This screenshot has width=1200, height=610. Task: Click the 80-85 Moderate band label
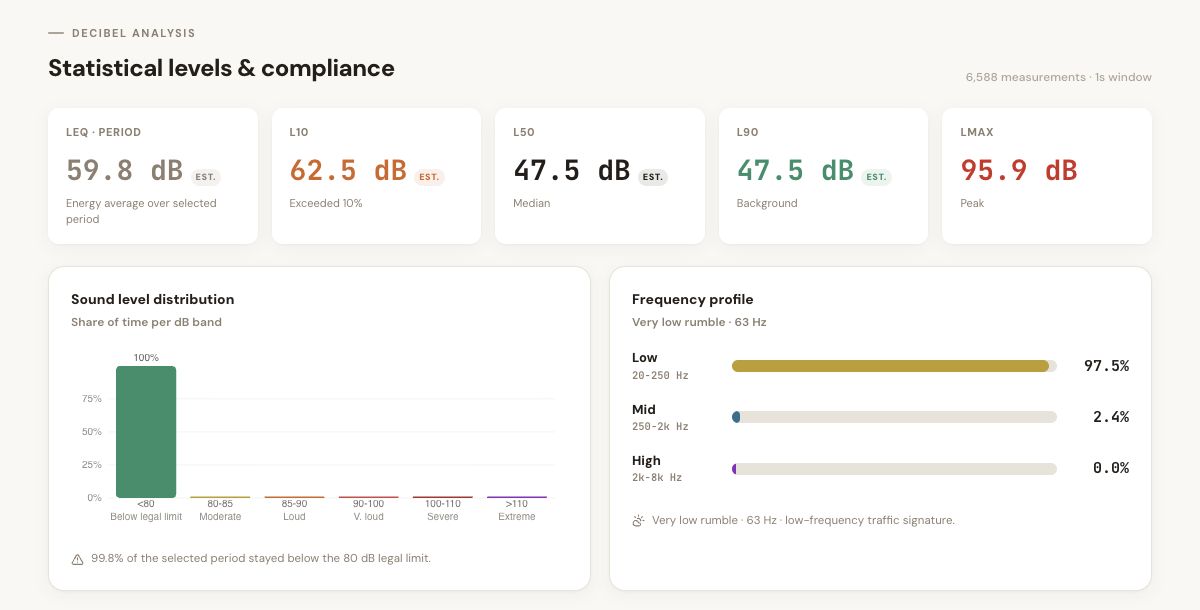(220, 510)
